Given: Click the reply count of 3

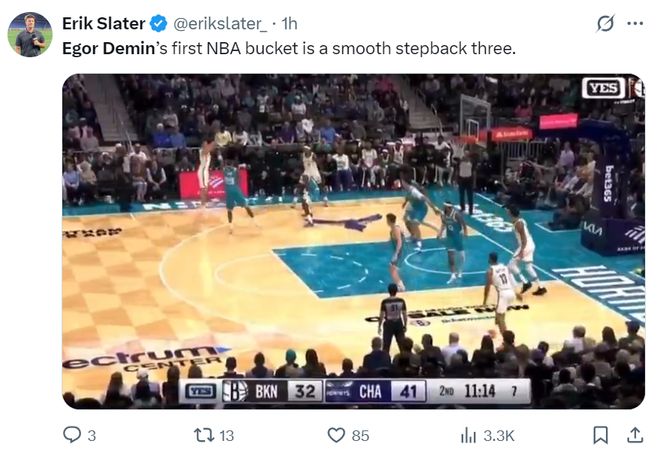Looking at the screenshot, I should click(x=92, y=435).
